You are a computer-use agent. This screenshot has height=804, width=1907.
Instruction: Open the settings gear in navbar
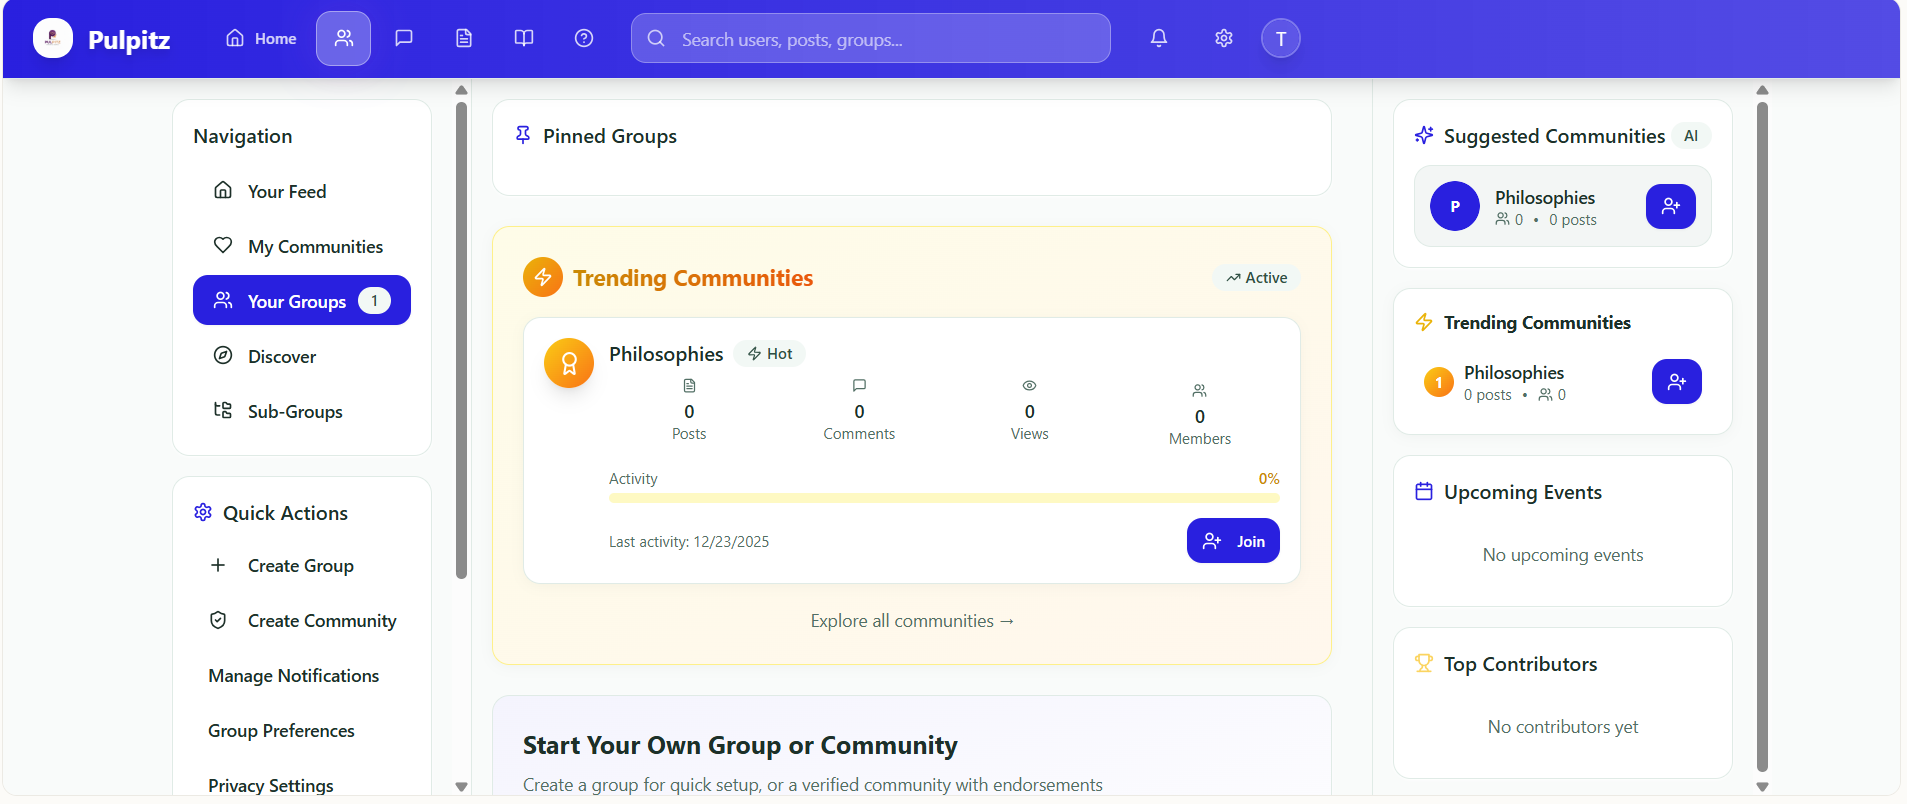tap(1224, 39)
